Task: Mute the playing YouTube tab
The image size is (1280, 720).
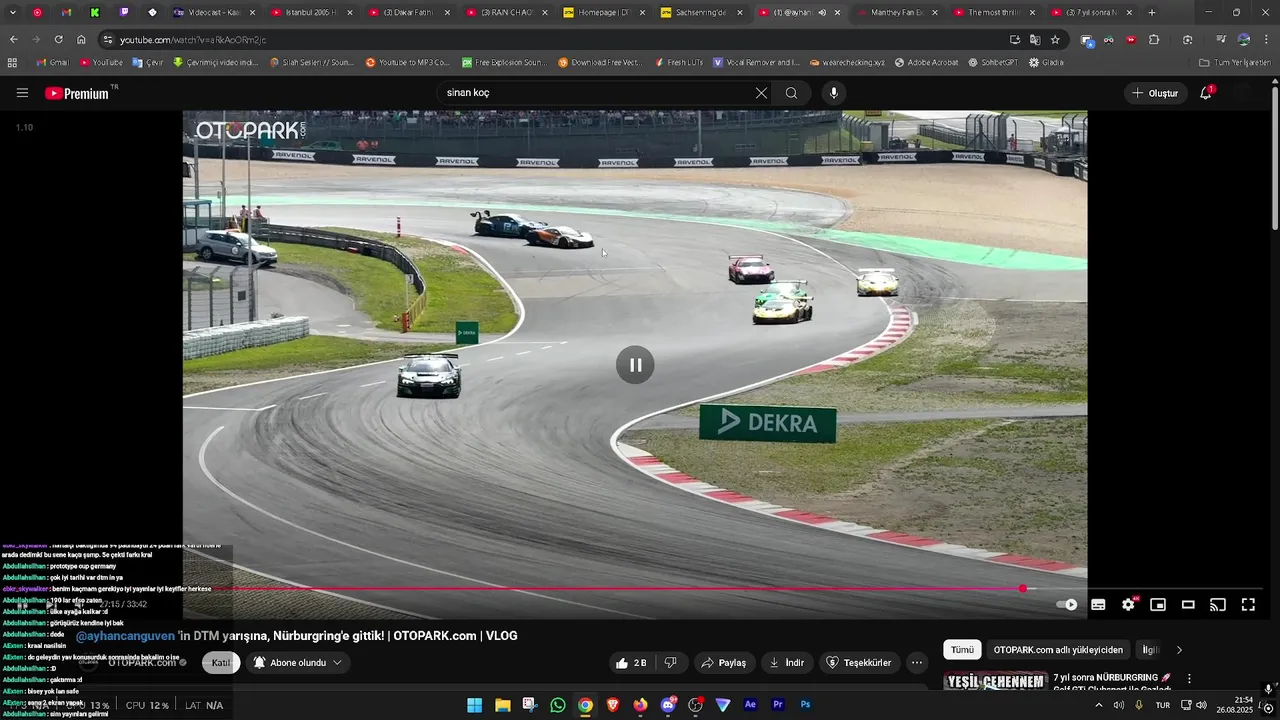Action: click(821, 12)
